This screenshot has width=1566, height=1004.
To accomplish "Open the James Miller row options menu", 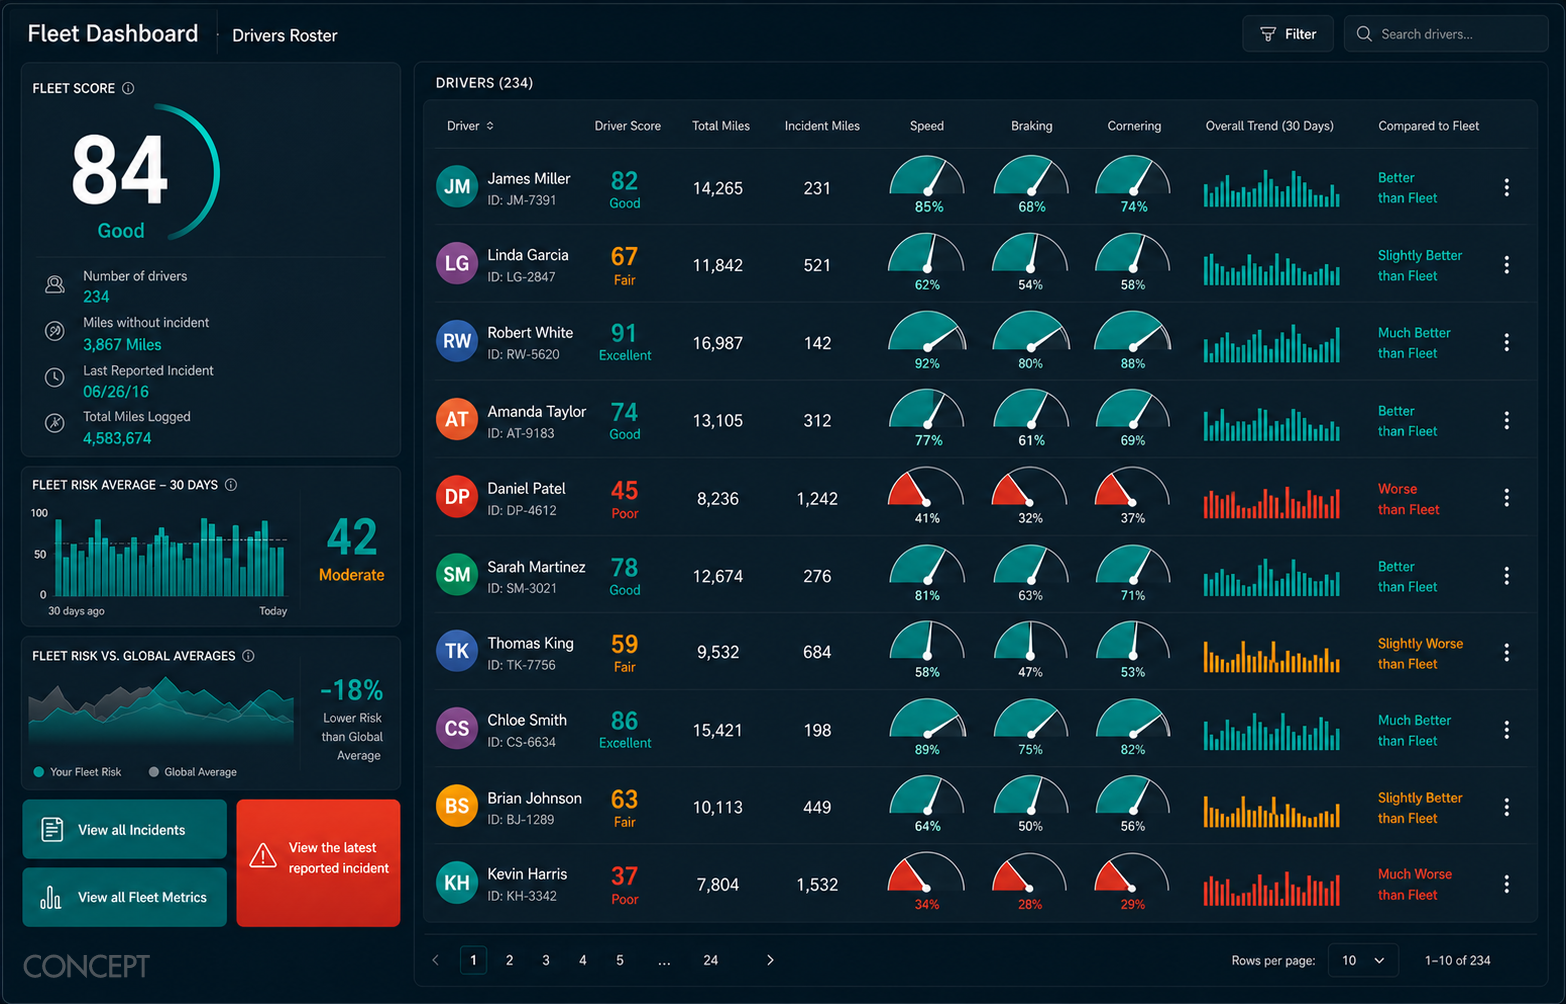I will 1506,187.
